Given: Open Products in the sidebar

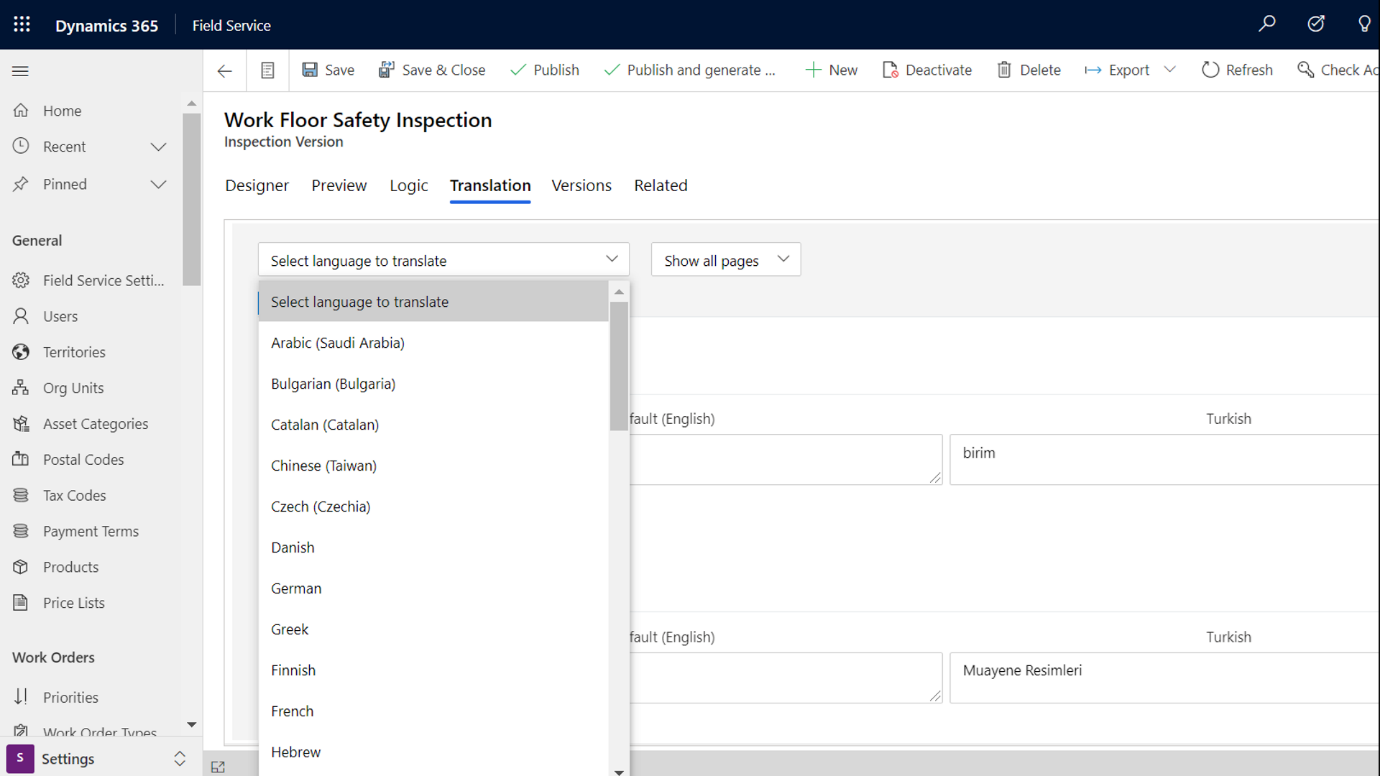Looking at the screenshot, I should (x=72, y=566).
